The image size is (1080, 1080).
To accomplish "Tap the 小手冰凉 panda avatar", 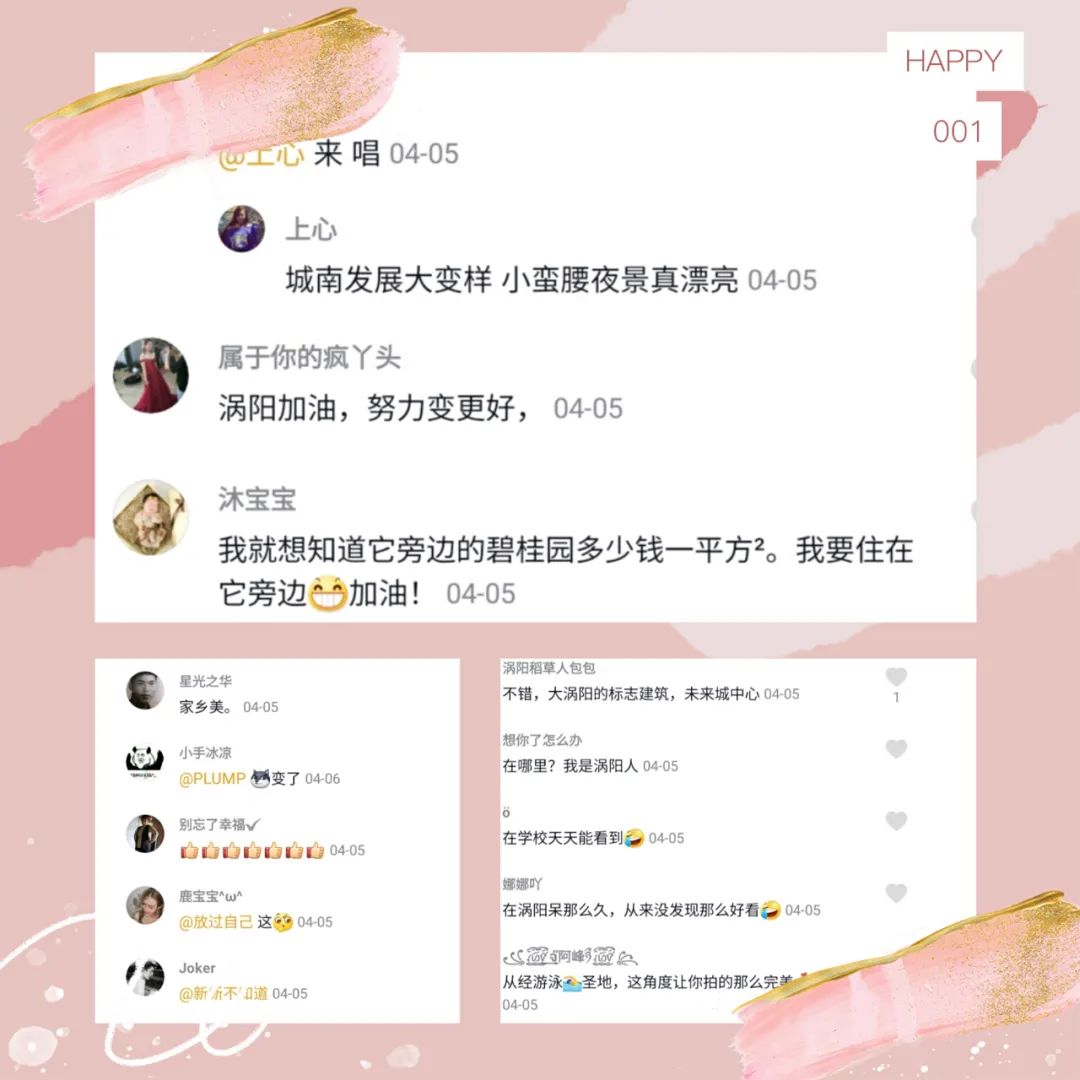I will [145, 762].
